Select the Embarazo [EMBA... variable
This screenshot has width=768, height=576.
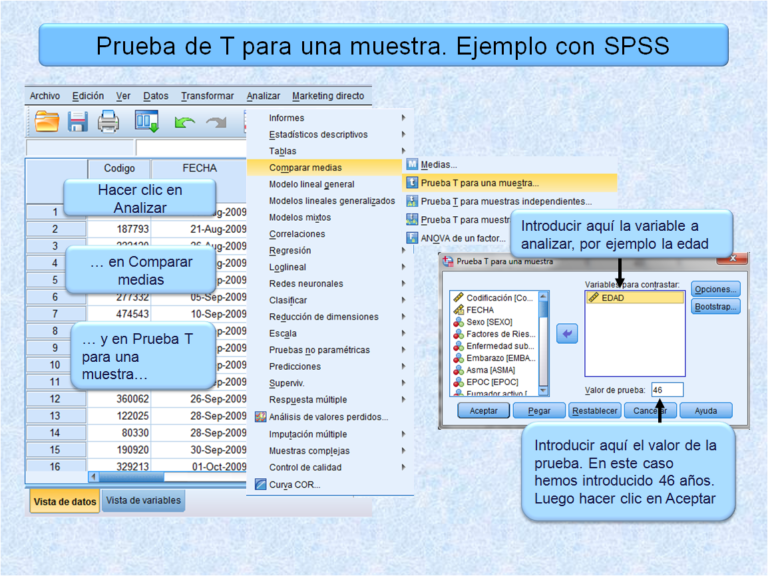pyautogui.click(x=494, y=358)
